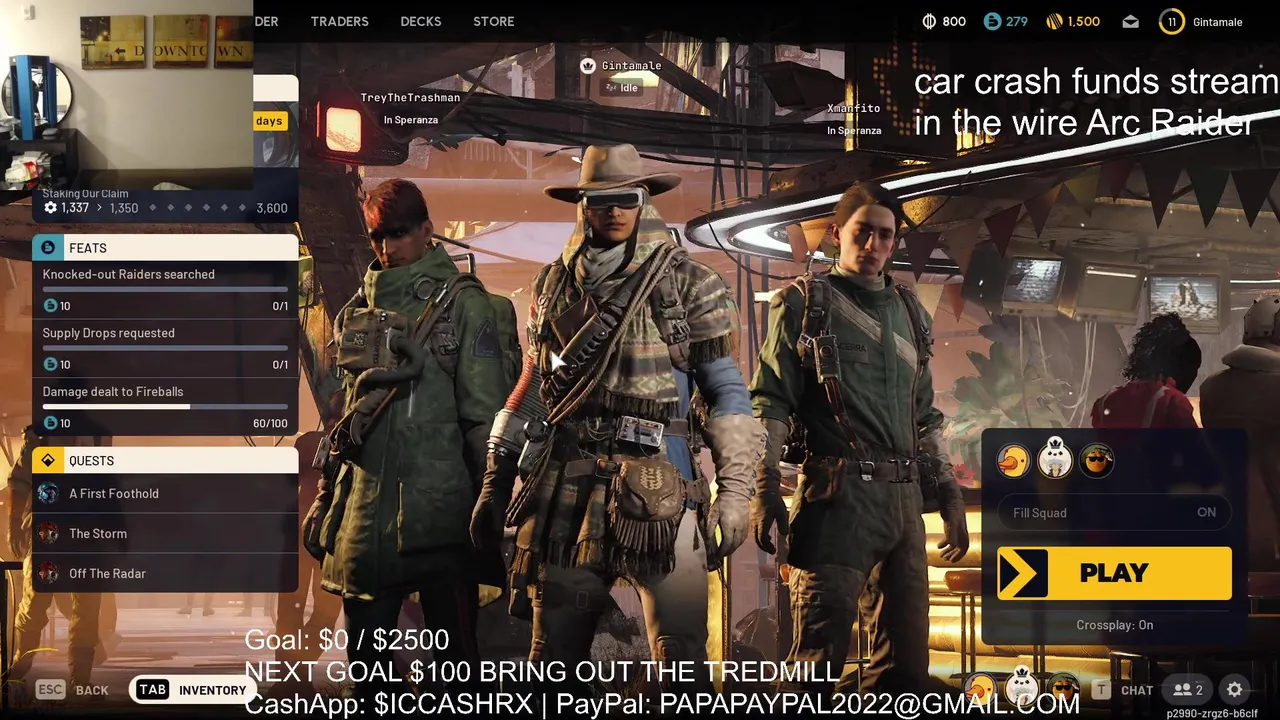Click the 1,500 raider token balance
1280x720 pixels.
pos(1083,21)
